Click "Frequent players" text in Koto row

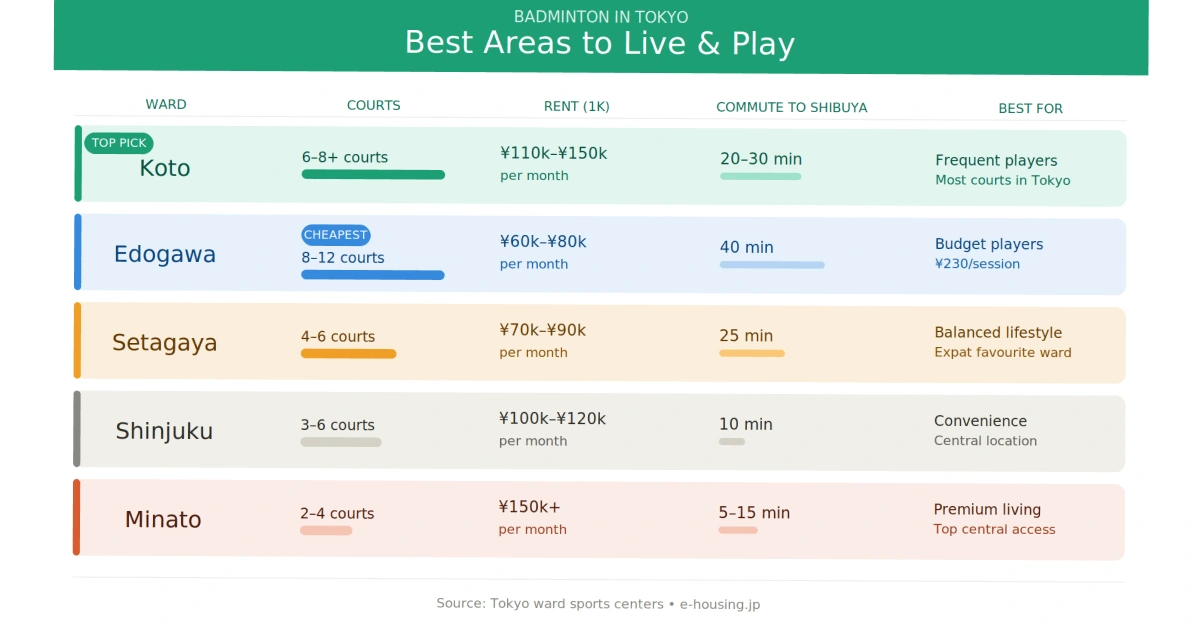point(996,160)
